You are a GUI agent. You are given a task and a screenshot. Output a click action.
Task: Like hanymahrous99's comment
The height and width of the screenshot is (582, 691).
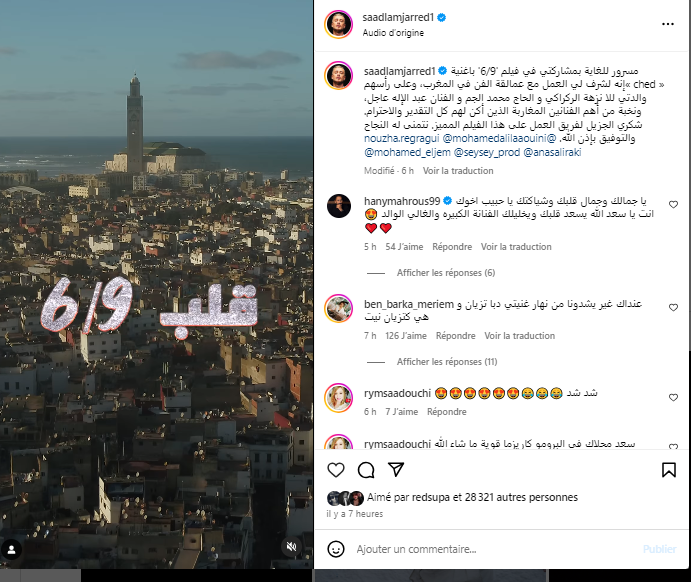[673, 204]
